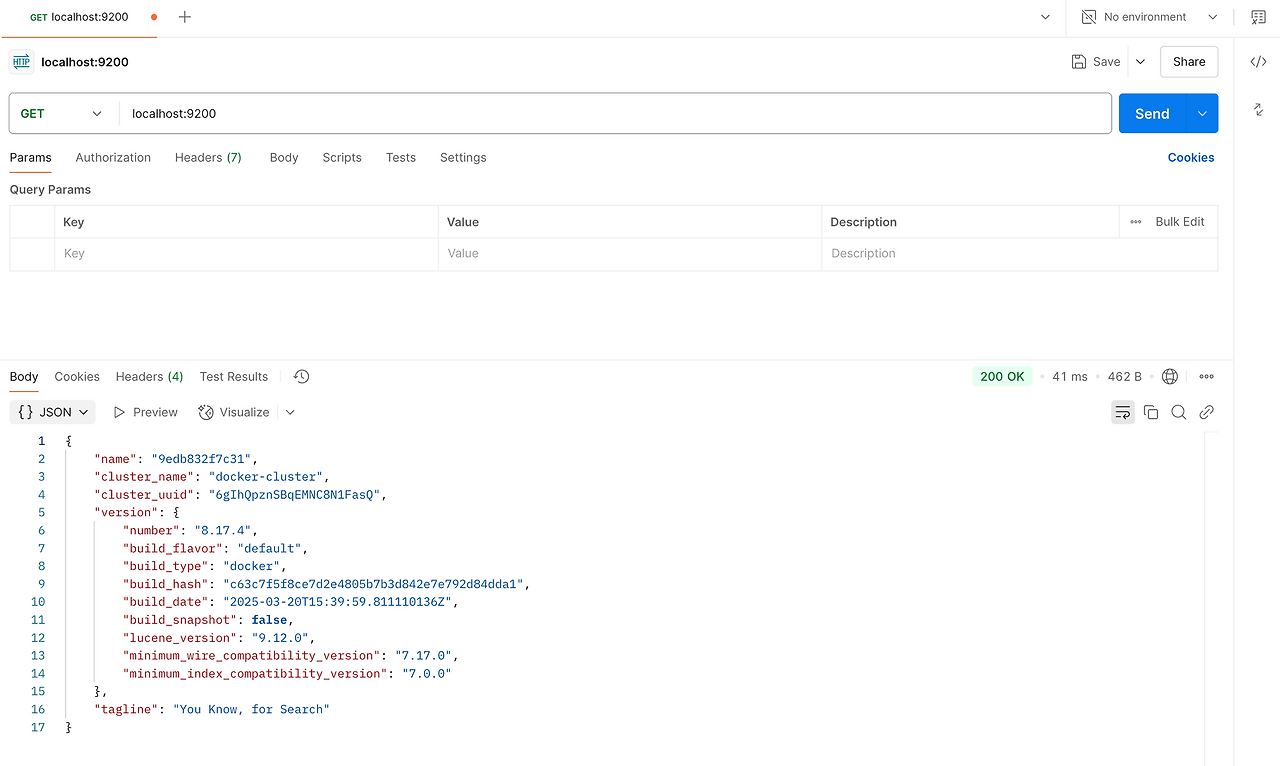This screenshot has height=766, width=1280.
Task: Click the request URL input field
Action: pyautogui.click(x=615, y=114)
